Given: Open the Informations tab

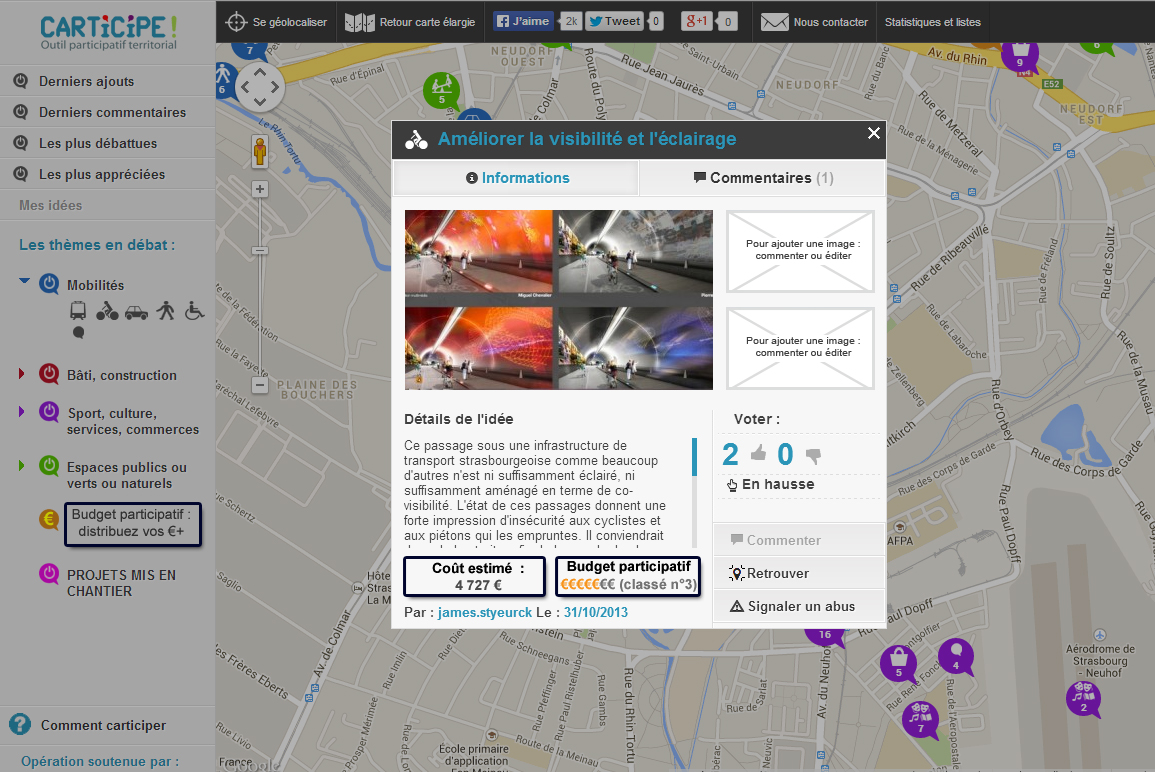Looking at the screenshot, I should (x=516, y=178).
